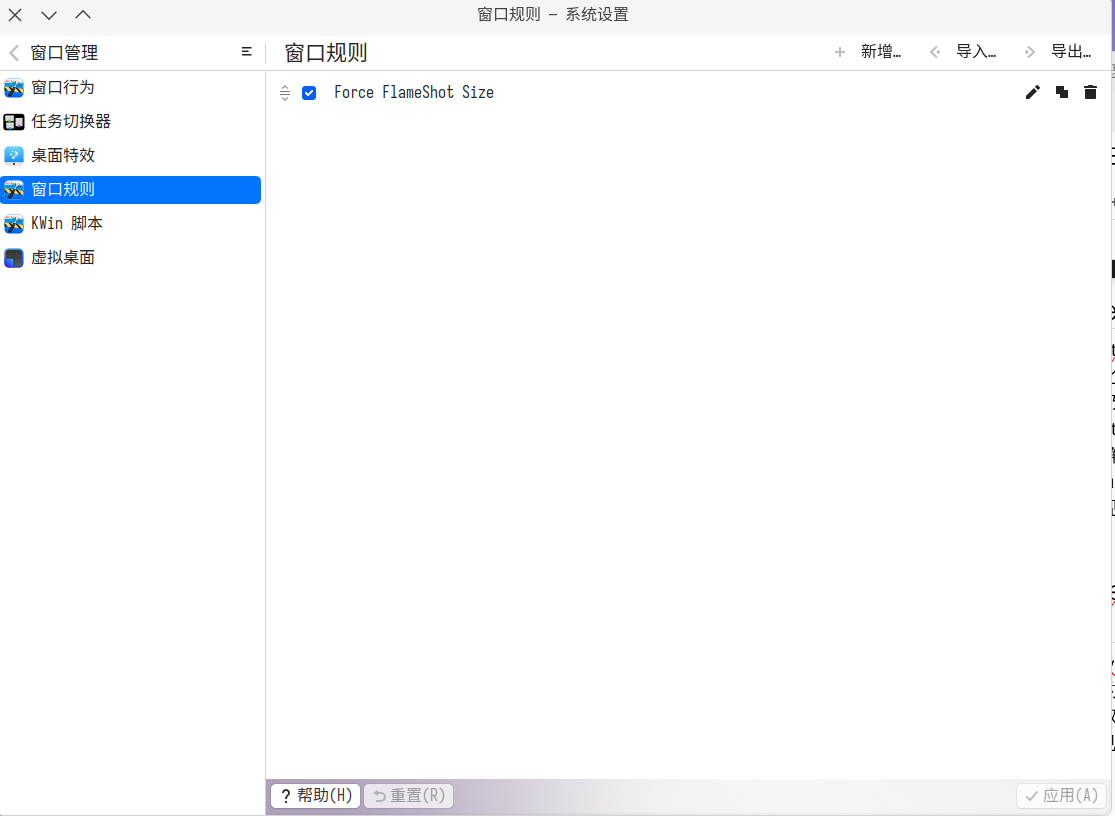Open the KWin 脚本 page
The image size is (1115, 816).
(x=67, y=224)
